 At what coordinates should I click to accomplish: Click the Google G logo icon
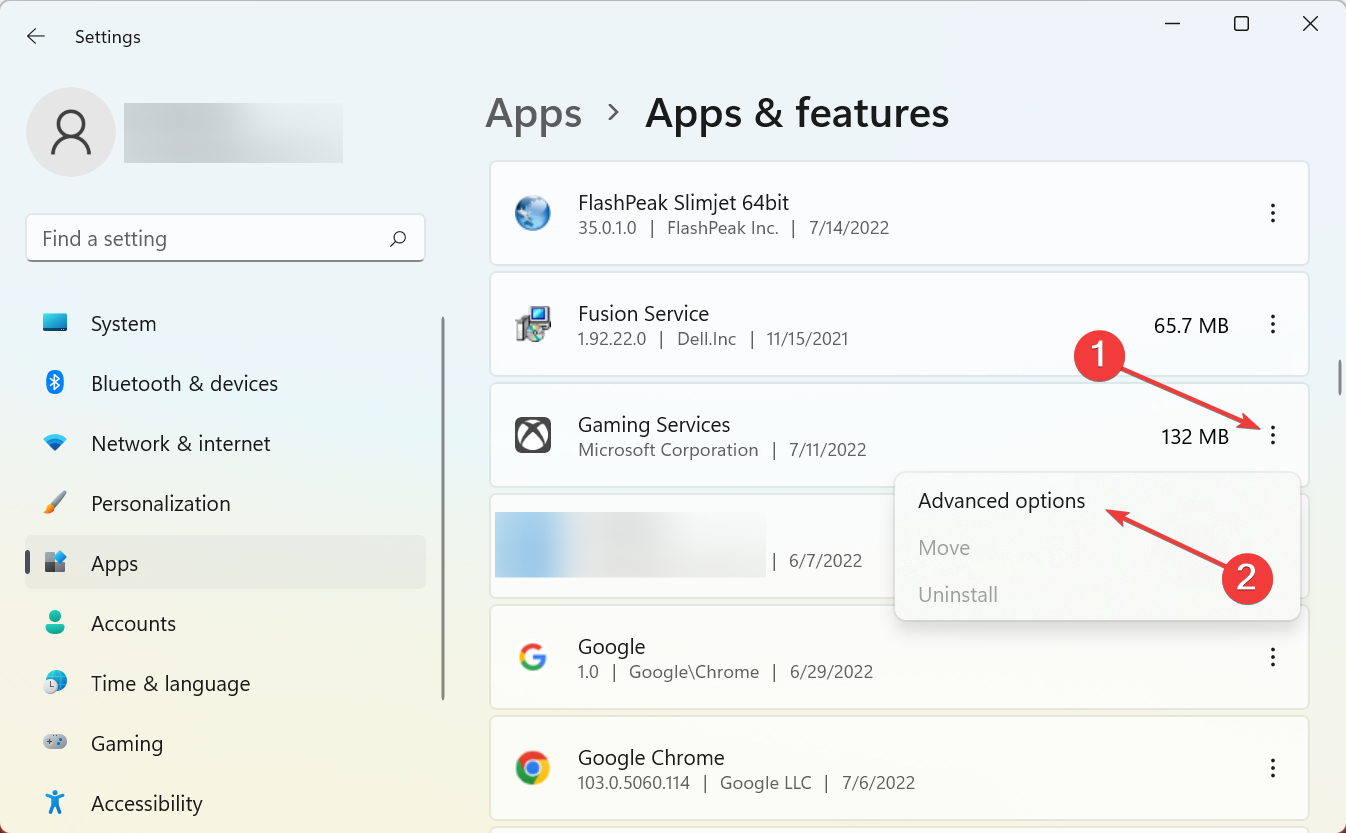point(532,657)
